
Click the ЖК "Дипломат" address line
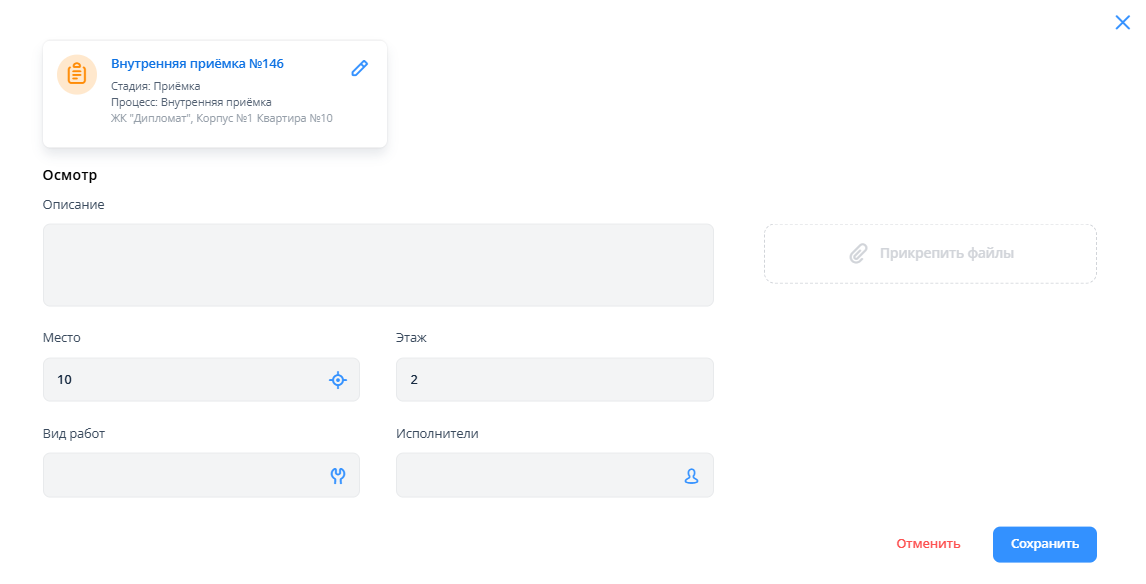click(221, 118)
